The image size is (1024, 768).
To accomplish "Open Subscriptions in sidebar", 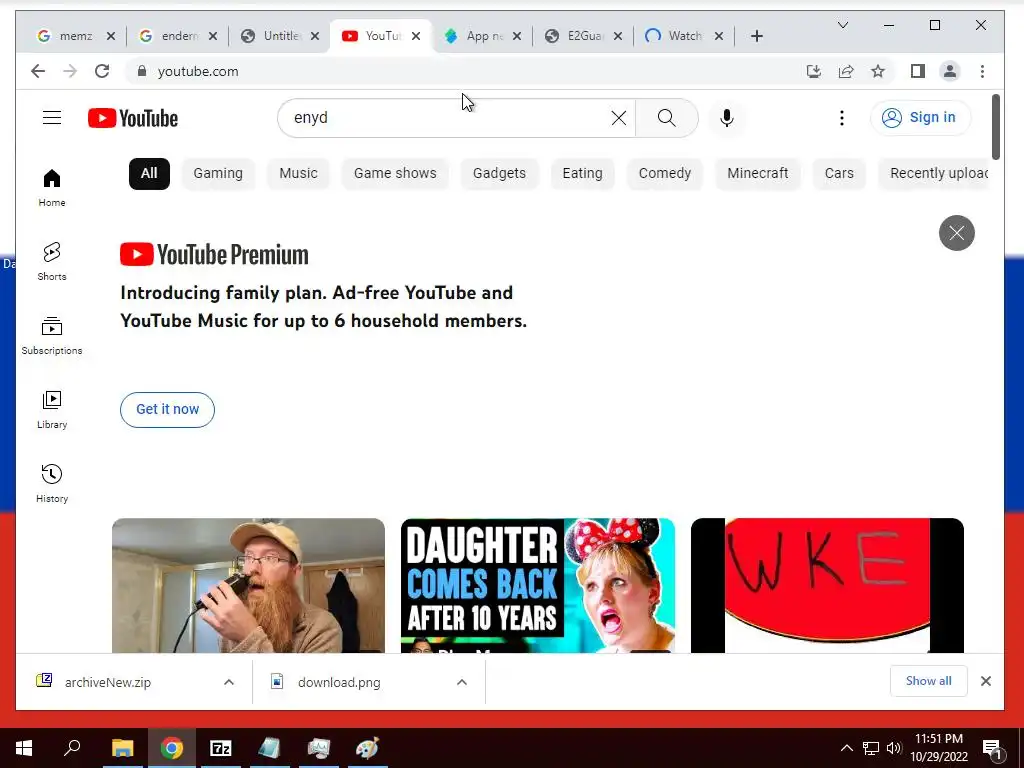I will click(x=52, y=336).
